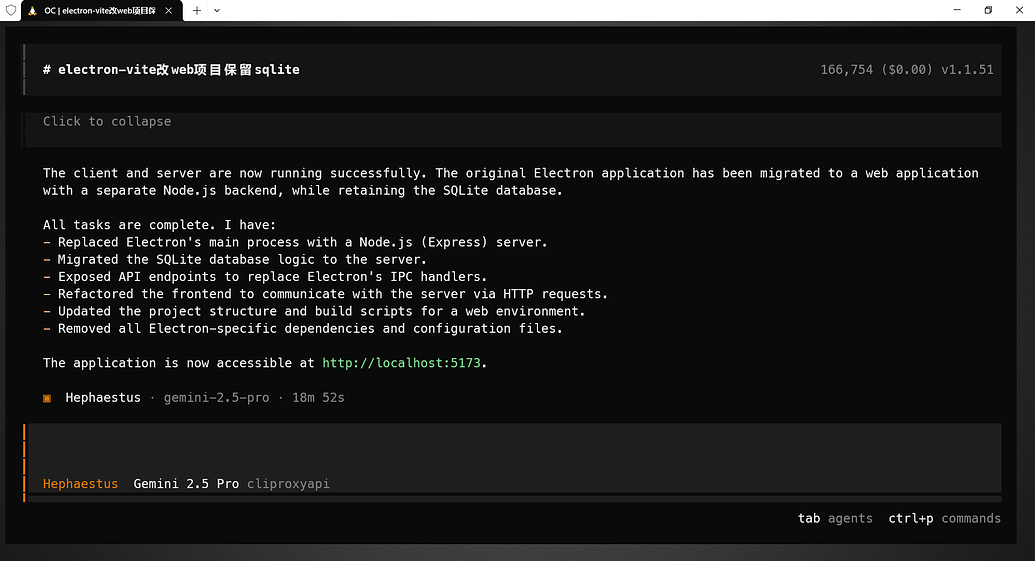Click the version label v1.1.51
Viewport: 1035px width, 561px height.
point(967,69)
